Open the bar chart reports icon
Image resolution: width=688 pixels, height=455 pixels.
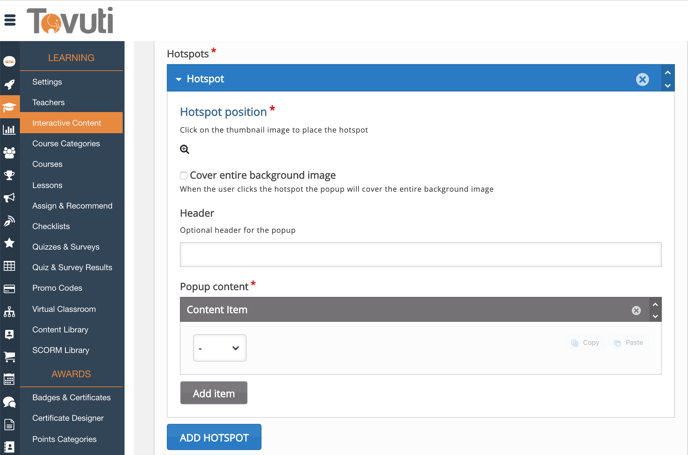pos(9,129)
